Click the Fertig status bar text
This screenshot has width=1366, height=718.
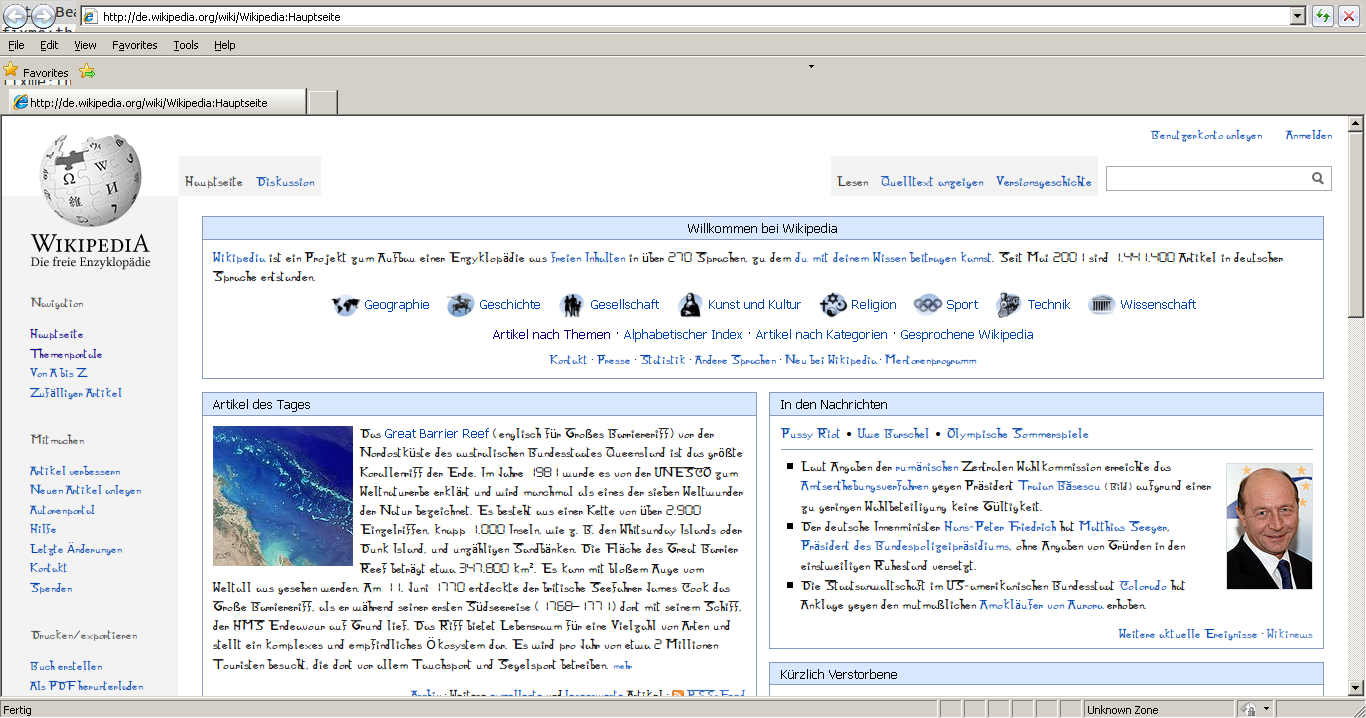[19, 710]
